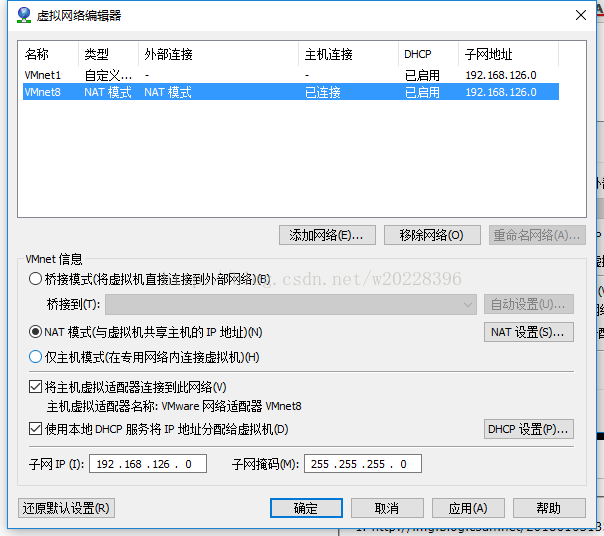The width and height of the screenshot is (604, 536).
Task: Click 已启用 DHCP cell of VMnet8
Action: tap(422, 92)
